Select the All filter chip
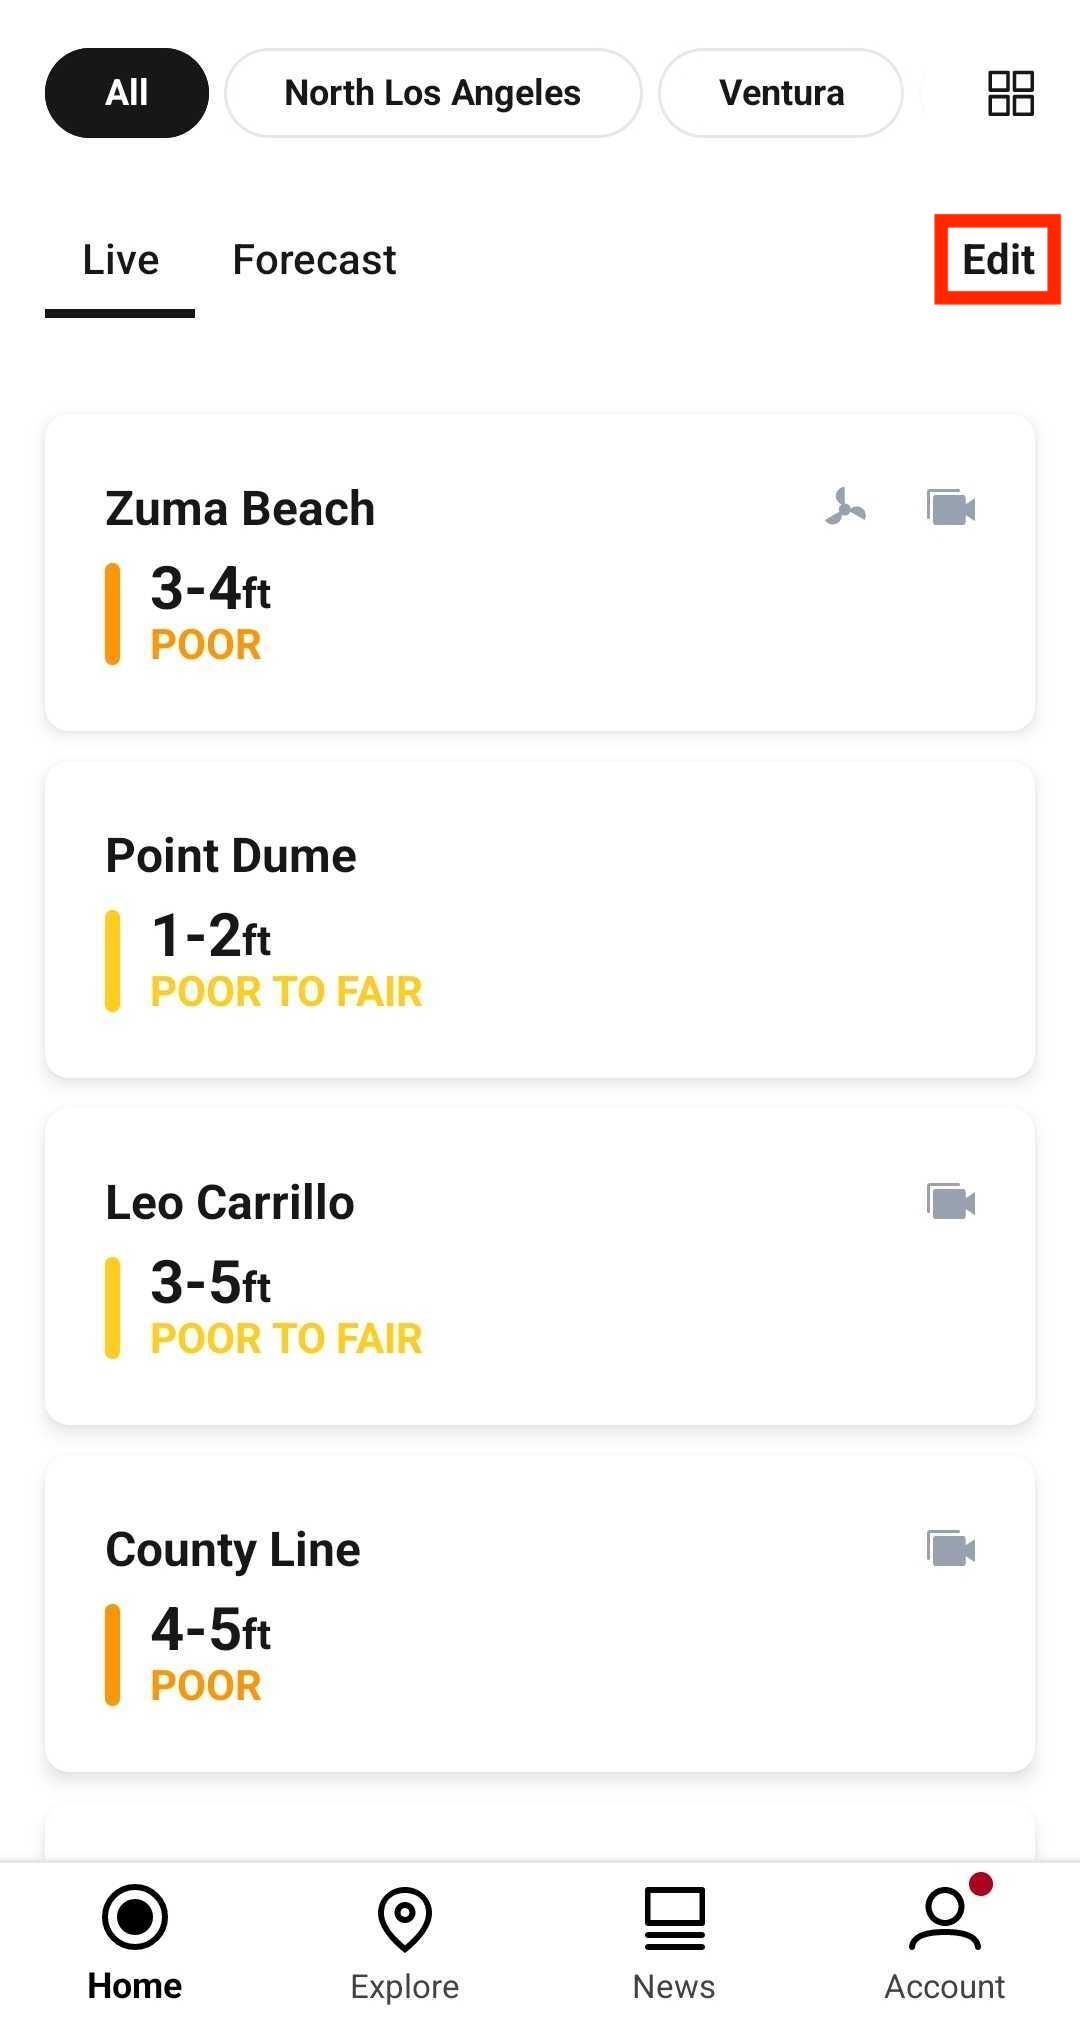This screenshot has height=2028, width=1080. 127,93
